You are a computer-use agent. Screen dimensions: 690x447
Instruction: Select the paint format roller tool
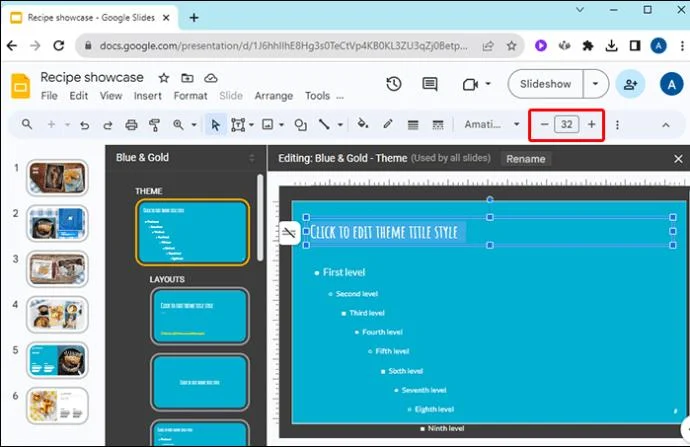154,125
